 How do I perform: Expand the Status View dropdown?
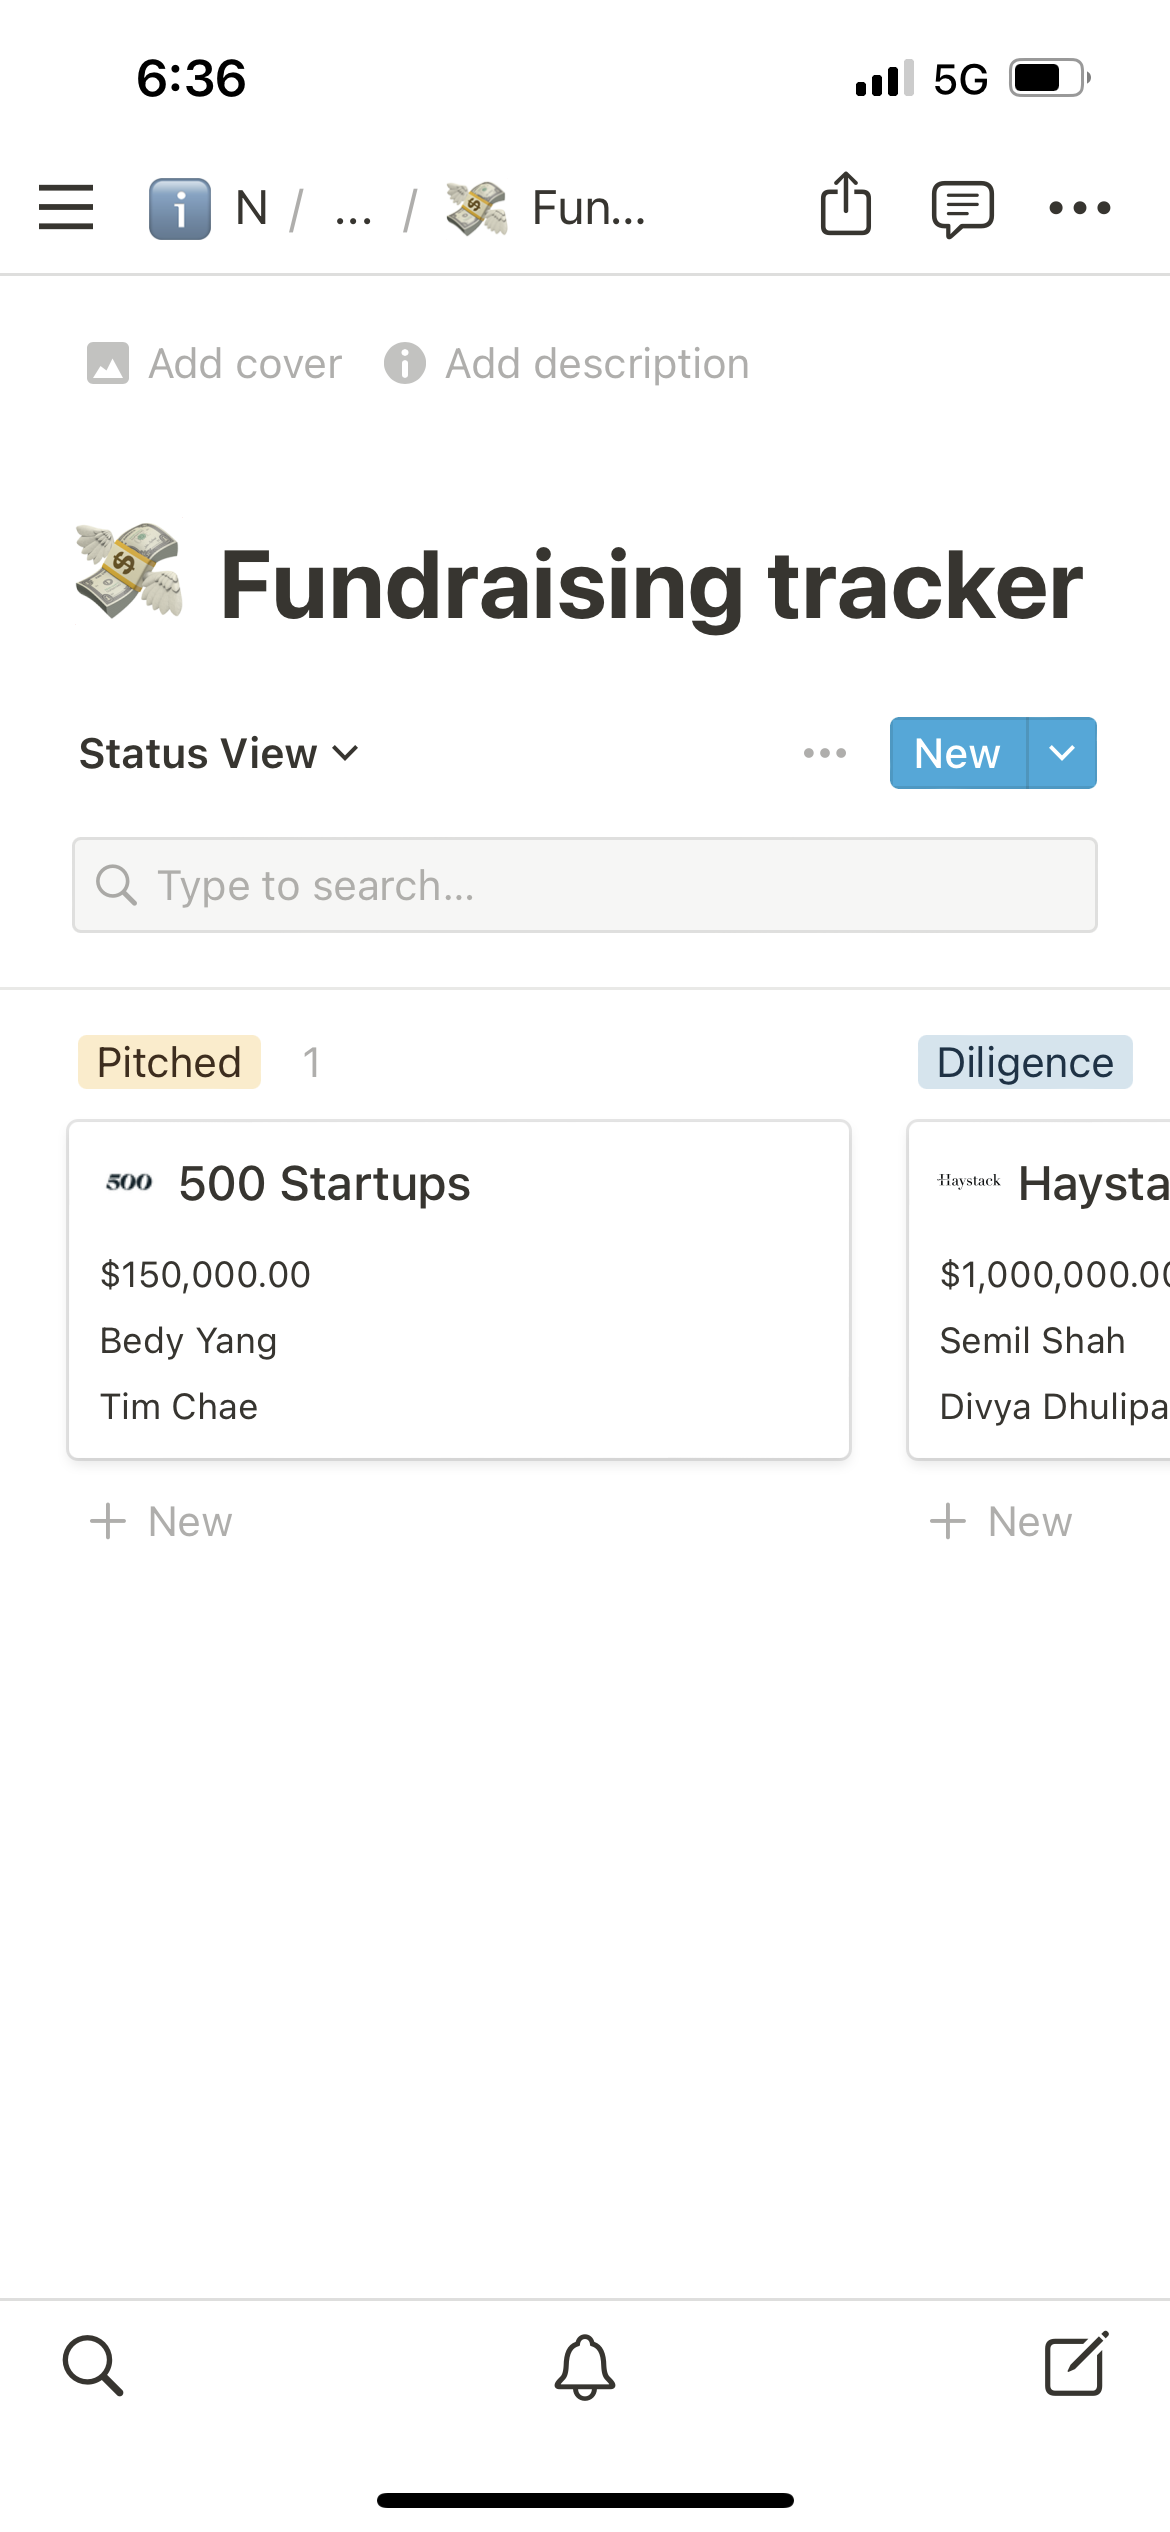[x=218, y=753]
